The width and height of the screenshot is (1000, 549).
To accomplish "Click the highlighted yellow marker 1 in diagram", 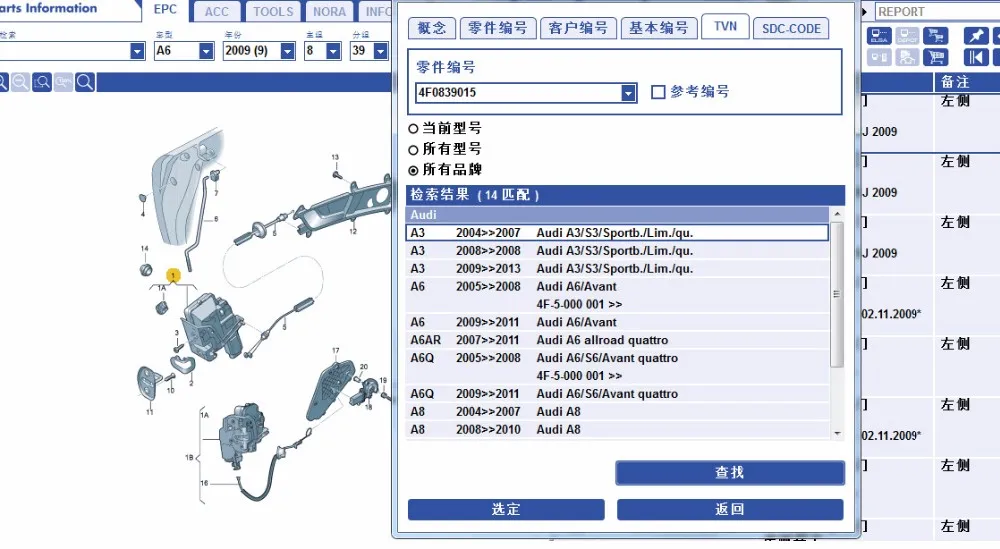I will tap(173, 275).
